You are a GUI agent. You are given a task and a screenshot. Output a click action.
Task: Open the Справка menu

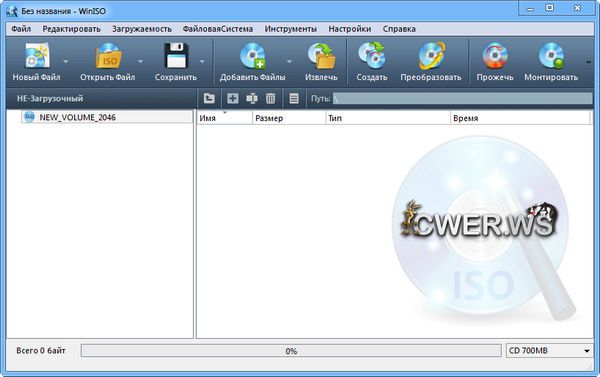(399, 29)
